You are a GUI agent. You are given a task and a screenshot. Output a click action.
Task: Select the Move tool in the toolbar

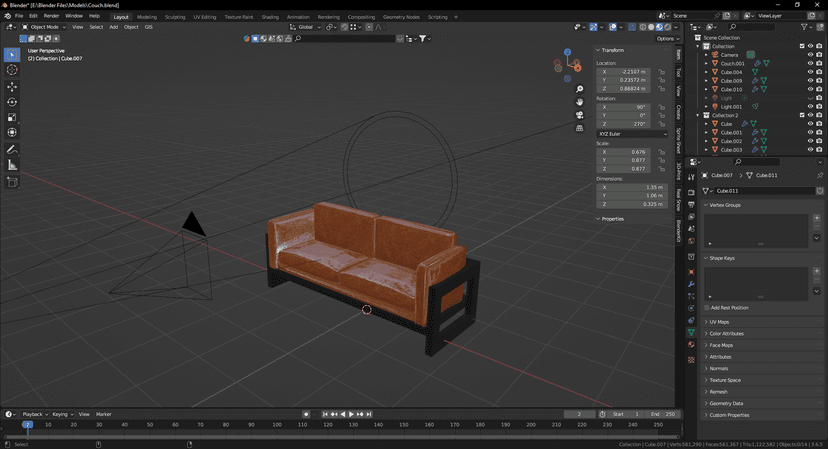12,86
